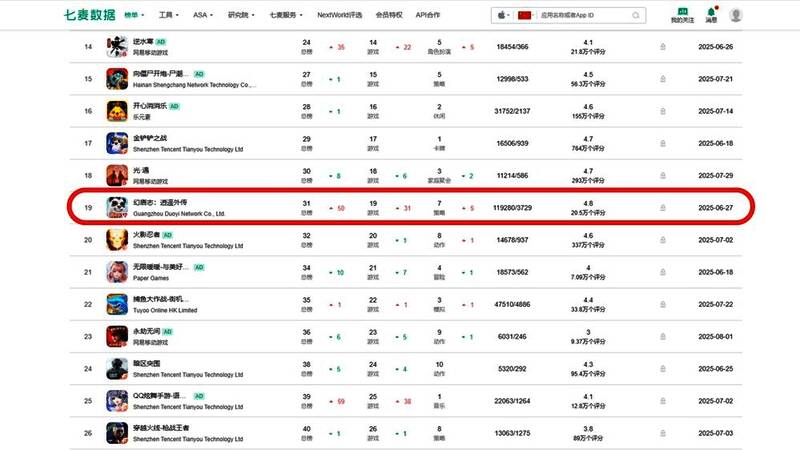
Task: Expand the ASA dropdown menu
Action: pos(203,15)
